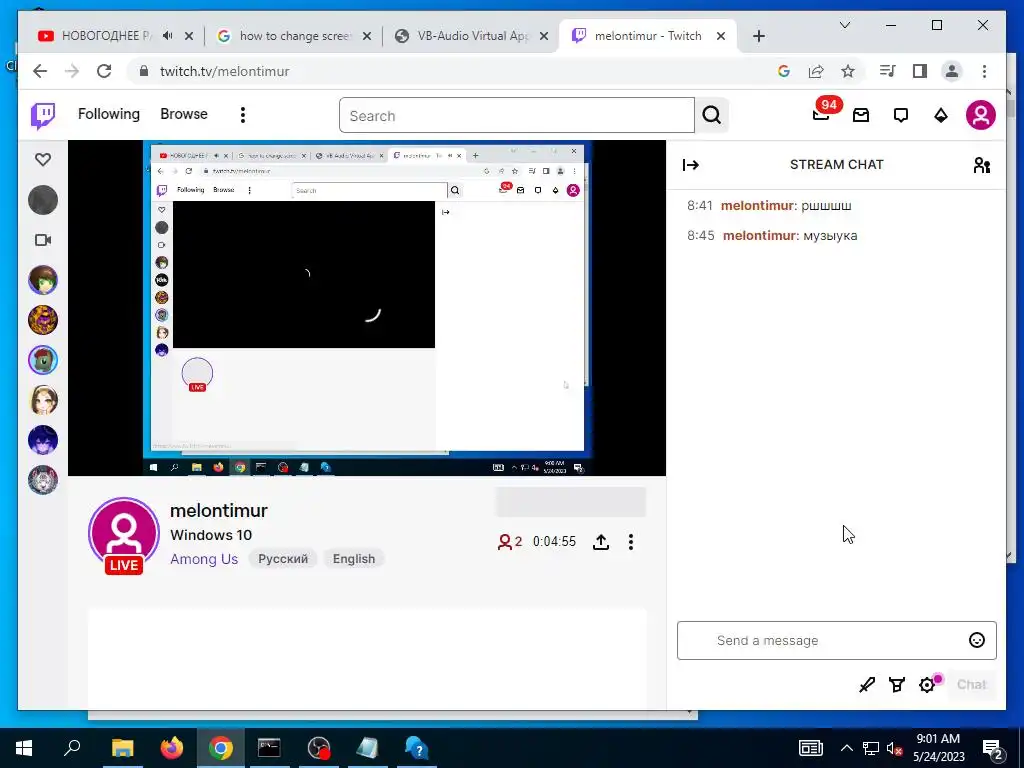This screenshot has height=768, width=1024.
Task: Click the Chat send button
Action: coord(971,684)
